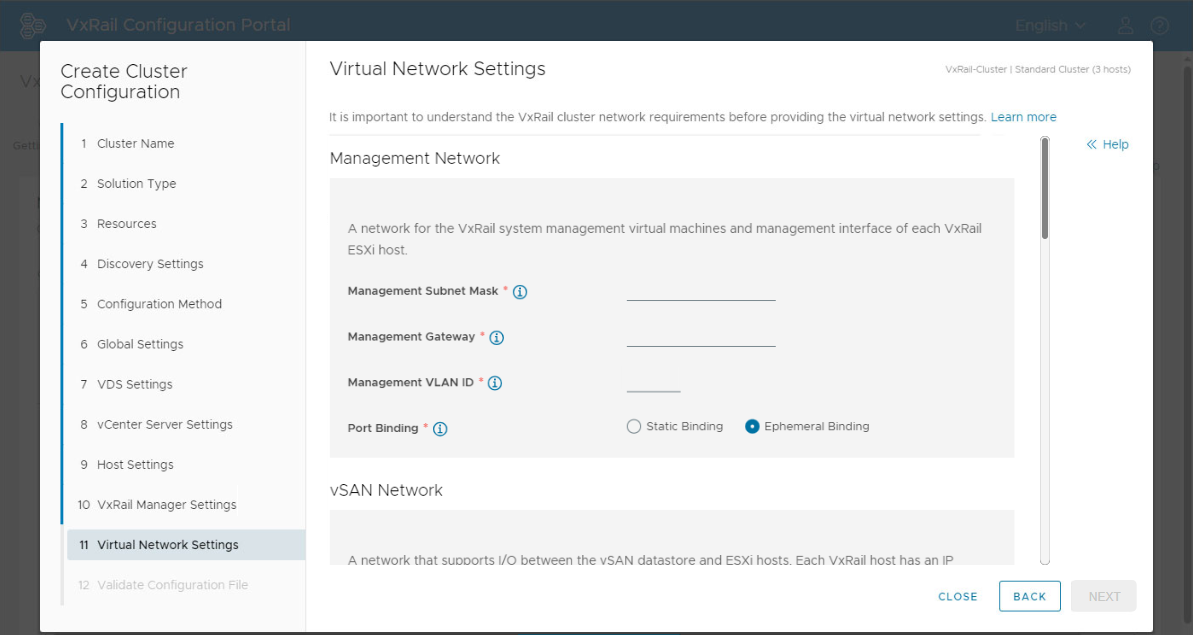
Task: Click the Virtual Network Settings page title
Action: pyautogui.click(x=437, y=69)
